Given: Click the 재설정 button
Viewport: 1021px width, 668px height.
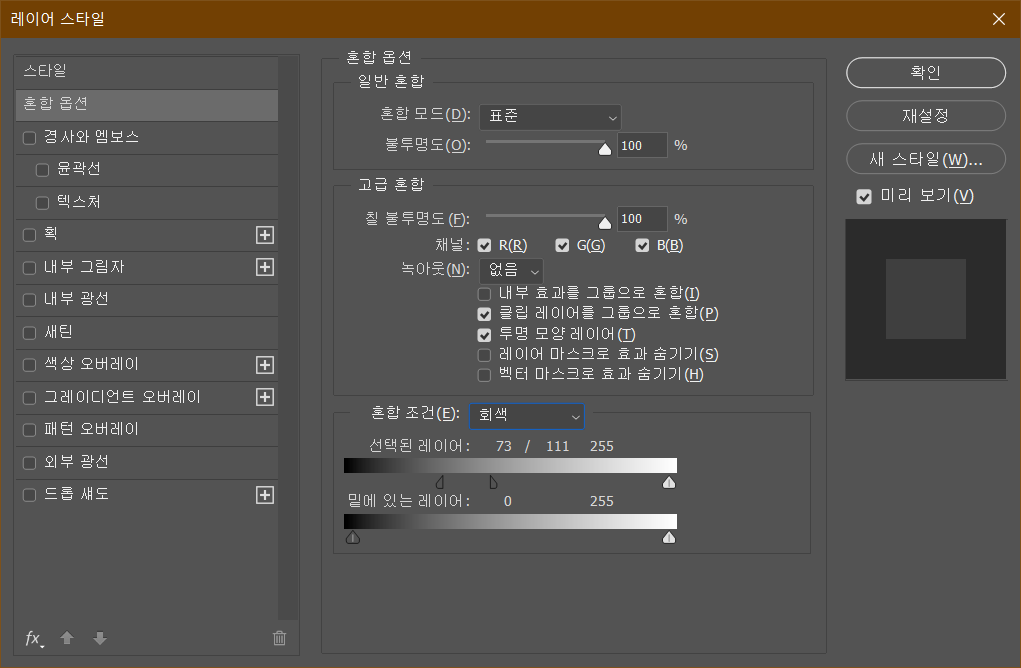Looking at the screenshot, I should [x=926, y=116].
